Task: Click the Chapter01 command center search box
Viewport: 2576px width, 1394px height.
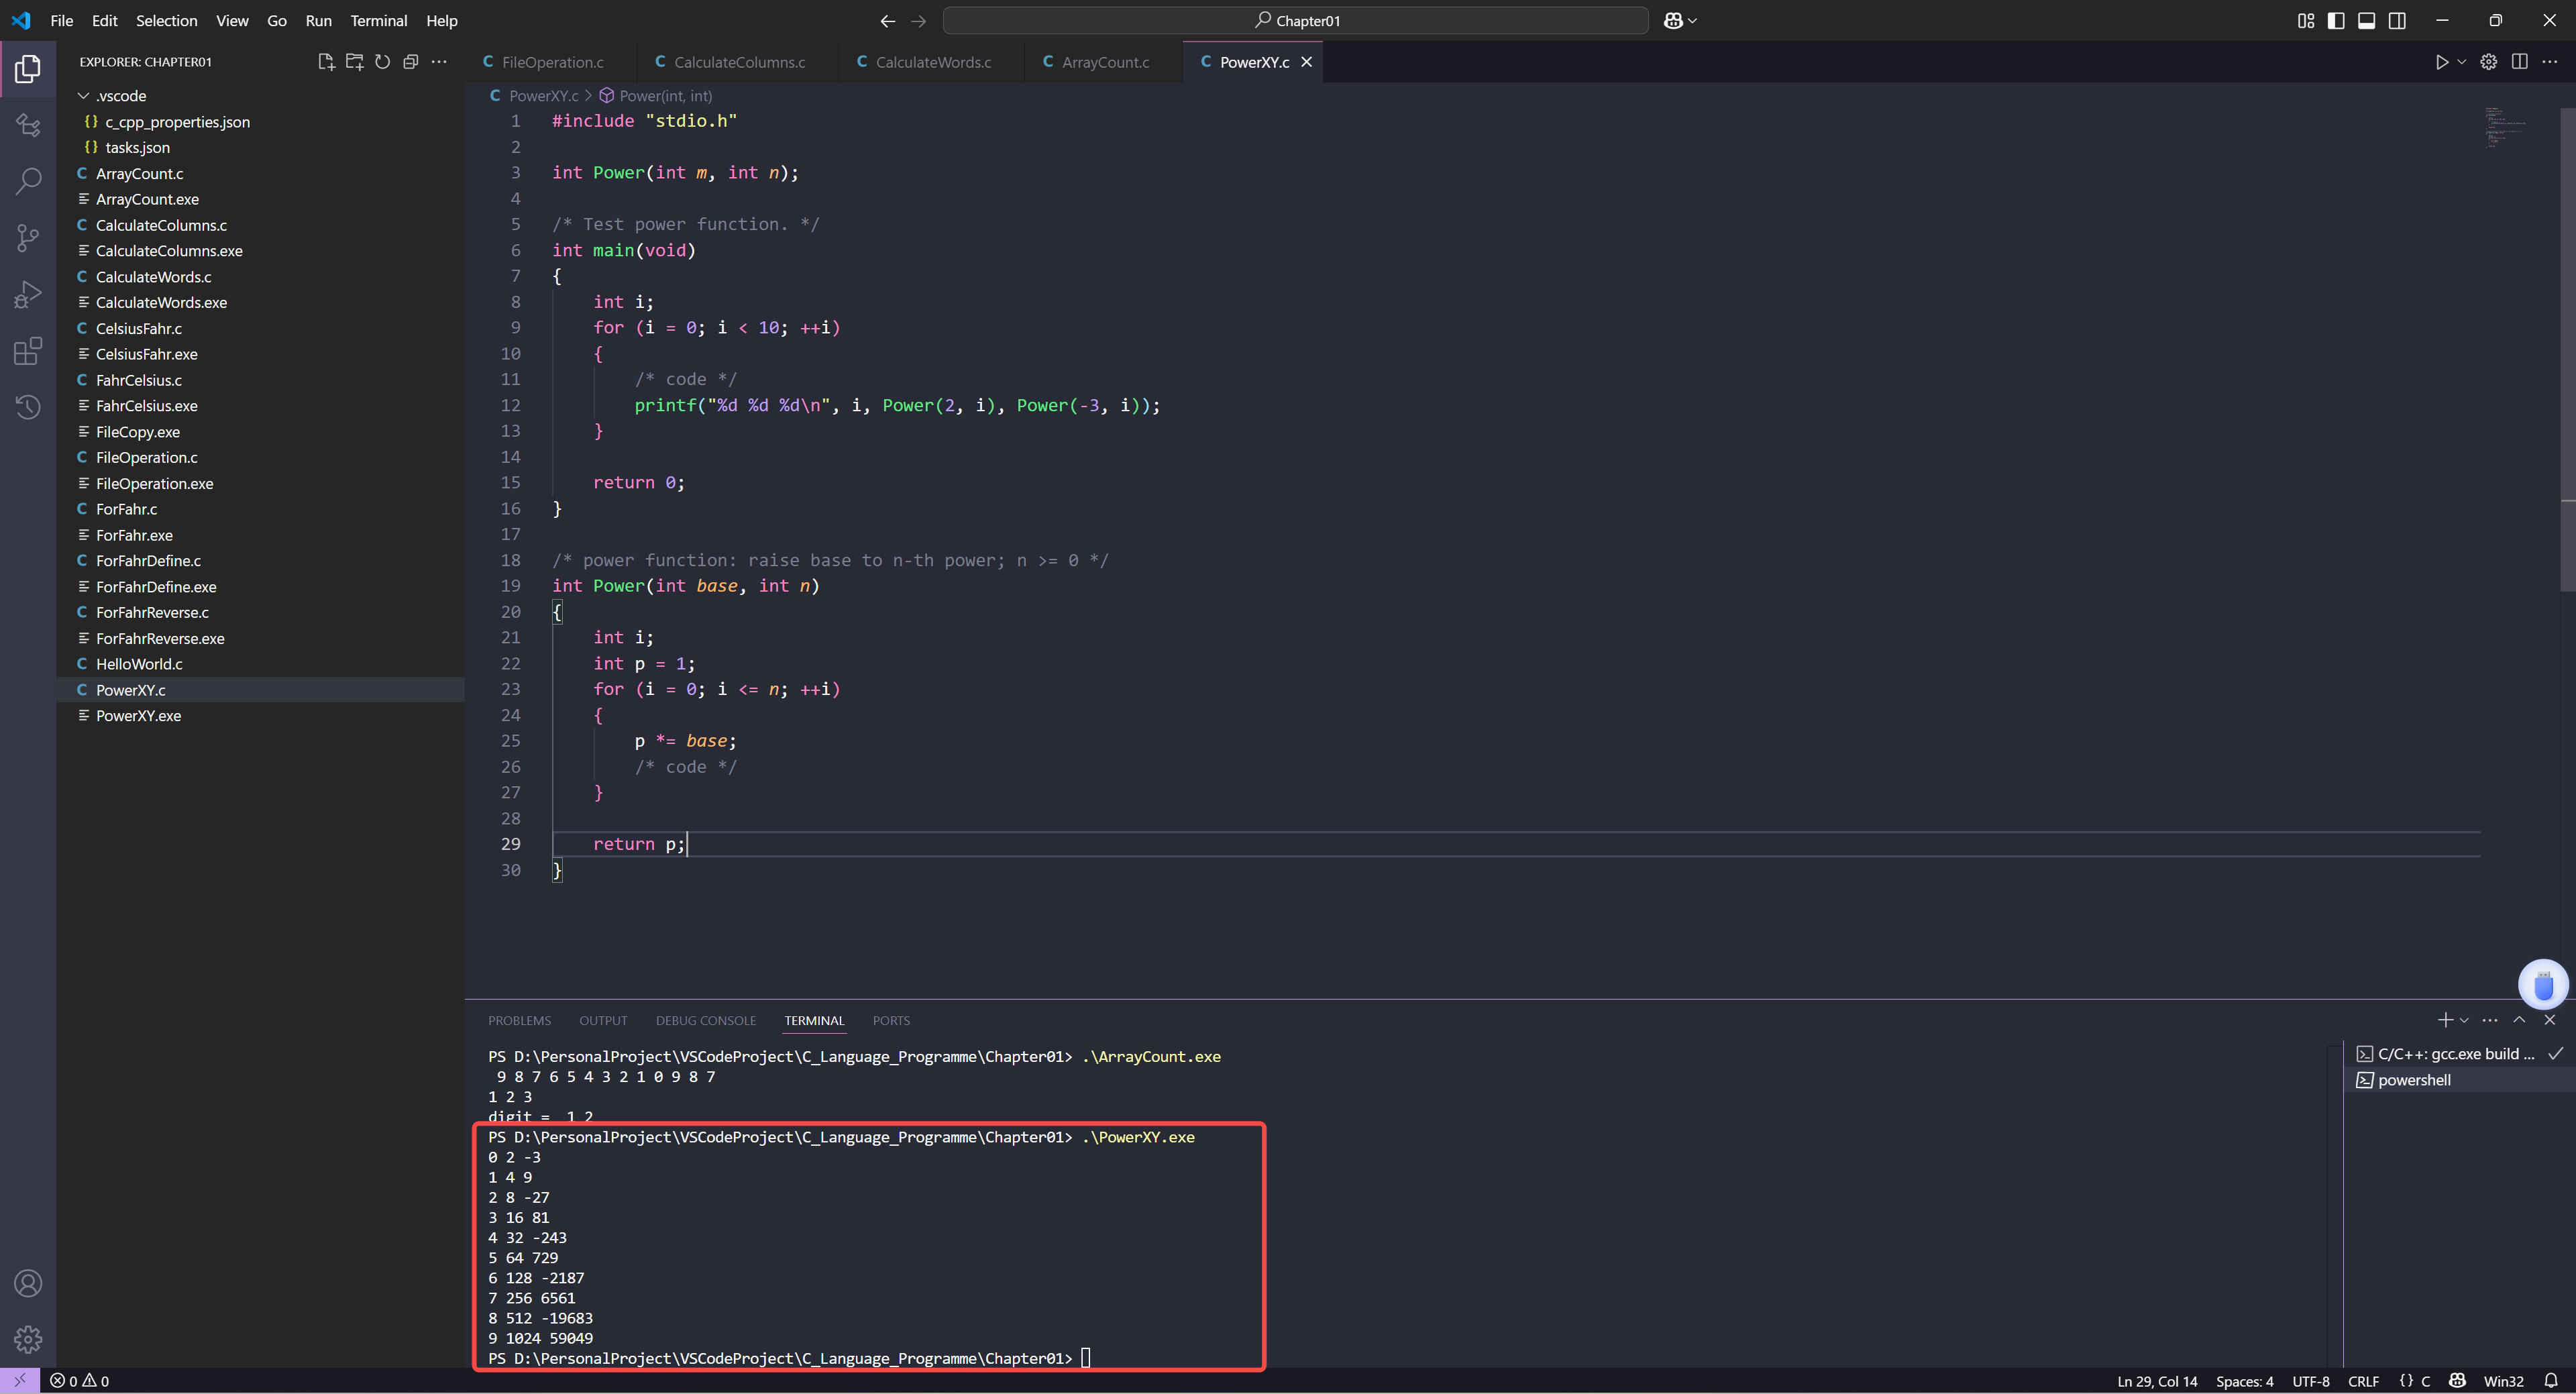Action: pyautogui.click(x=1295, y=21)
